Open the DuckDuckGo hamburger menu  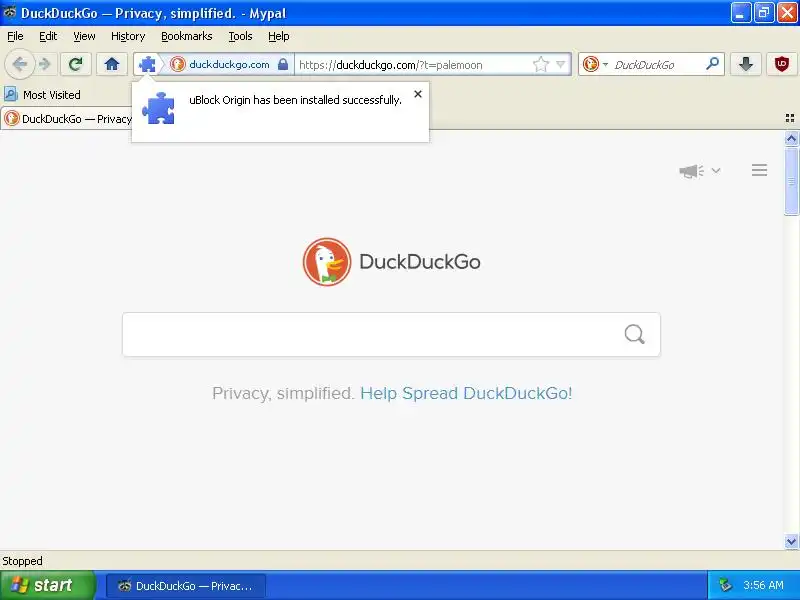(759, 170)
